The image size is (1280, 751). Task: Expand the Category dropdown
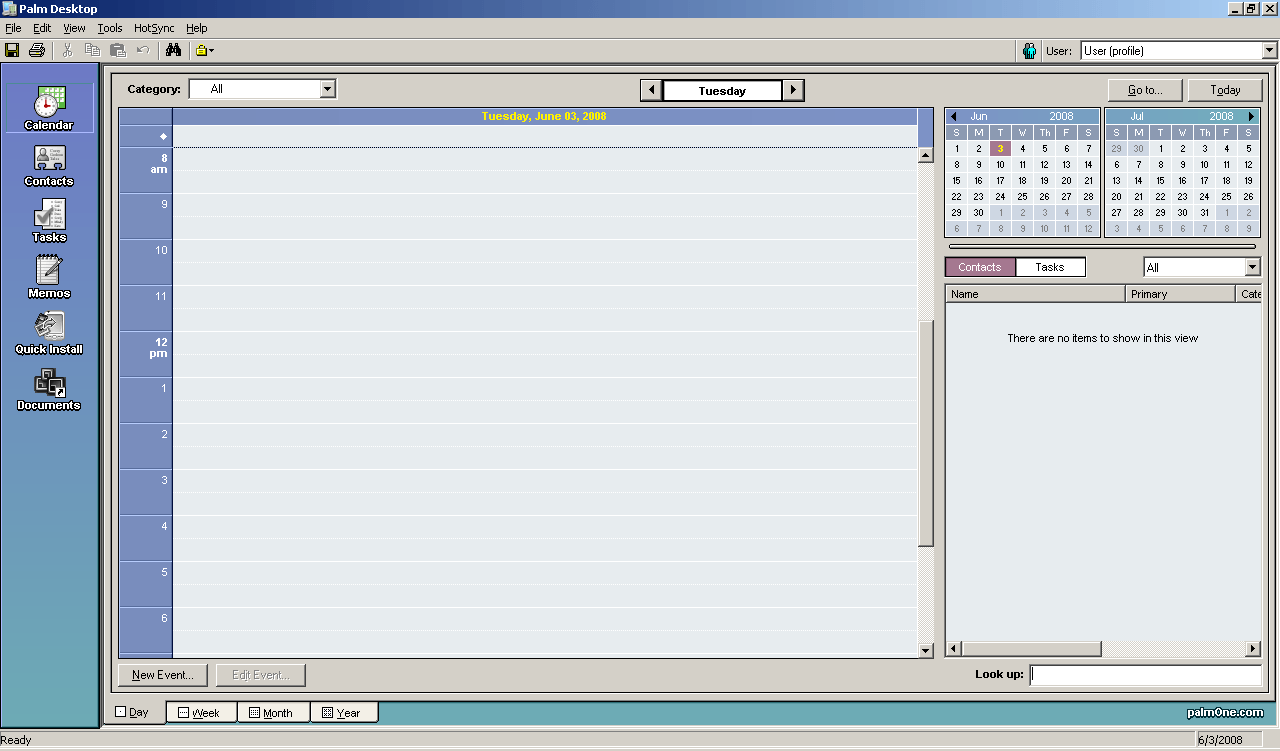pos(327,89)
